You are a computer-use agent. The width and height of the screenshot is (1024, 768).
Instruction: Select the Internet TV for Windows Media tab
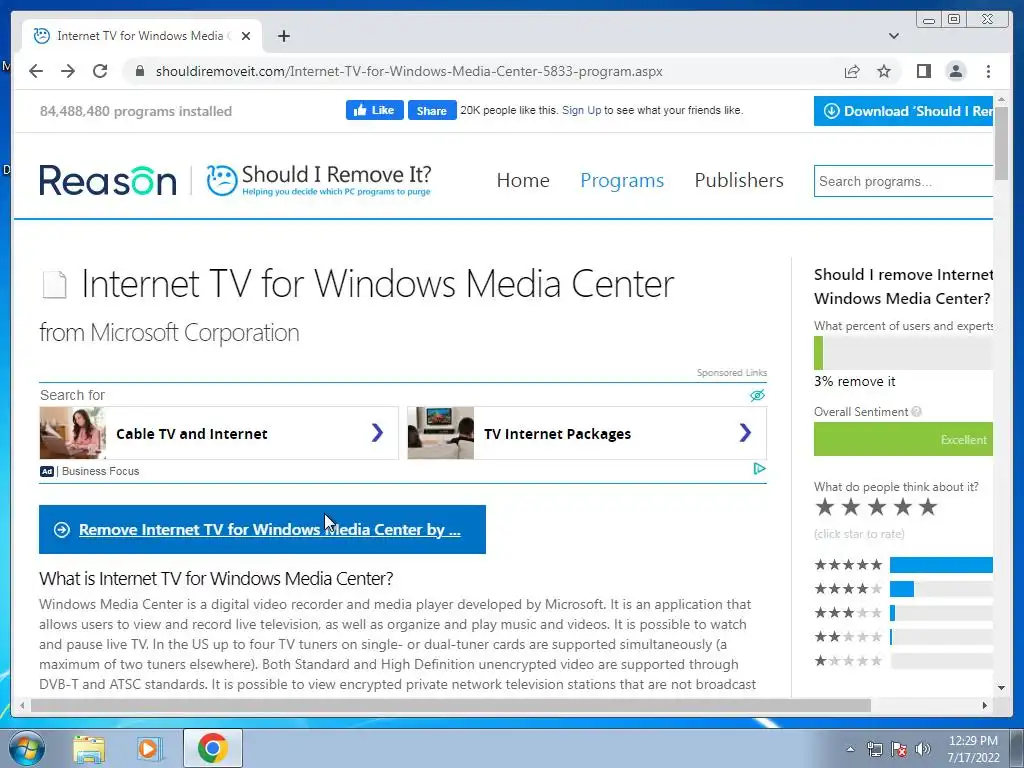(x=142, y=36)
